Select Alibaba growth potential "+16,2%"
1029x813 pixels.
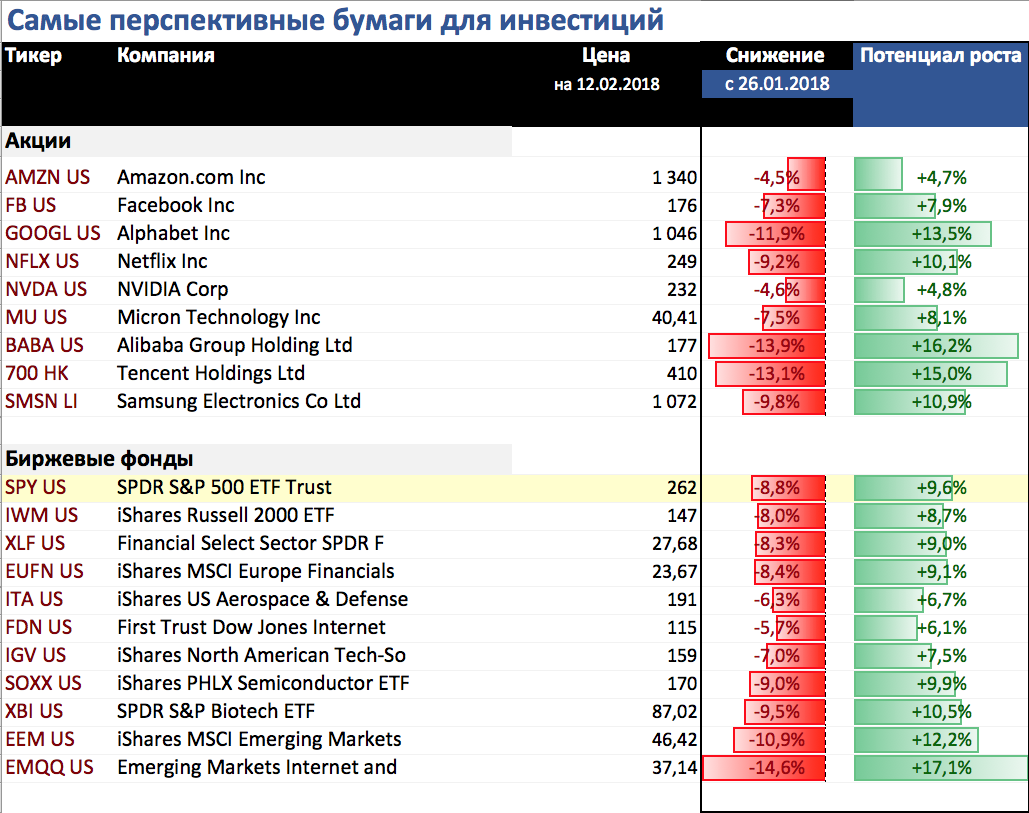pos(942,346)
